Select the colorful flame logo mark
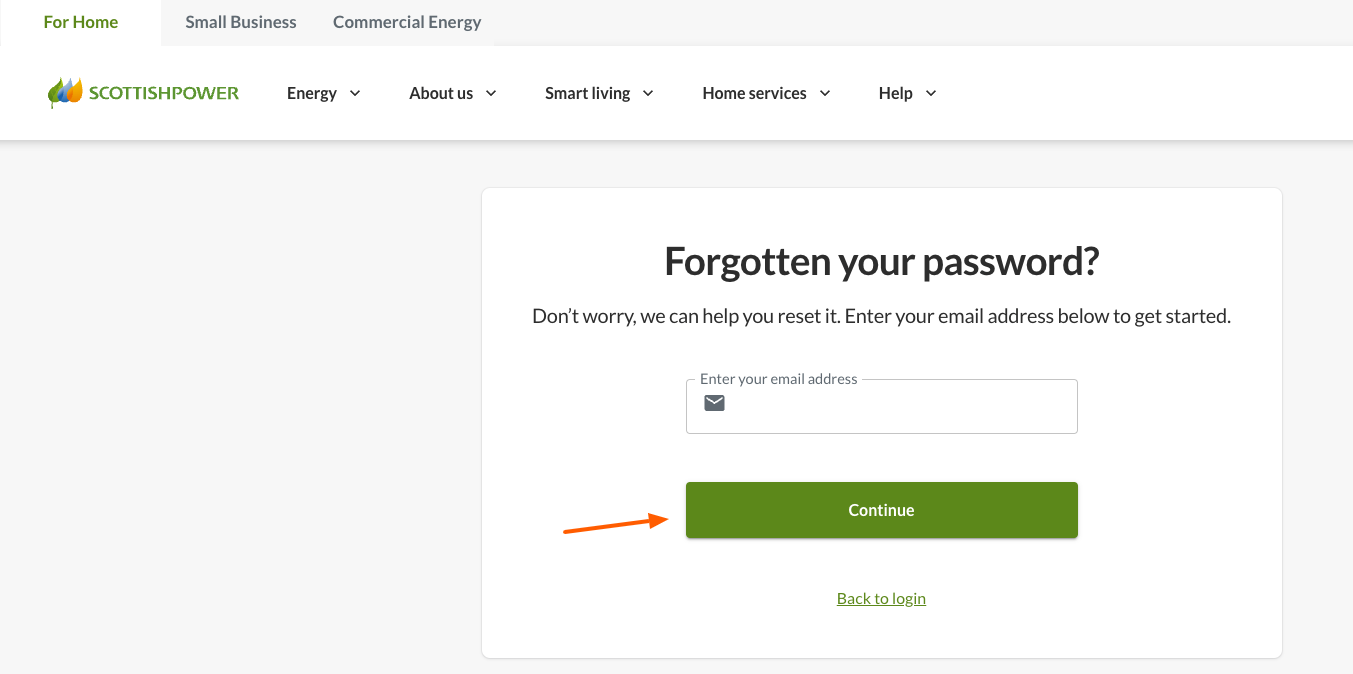Screen dimensions: 1353x674 pyautogui.click(x=66, y=92)
